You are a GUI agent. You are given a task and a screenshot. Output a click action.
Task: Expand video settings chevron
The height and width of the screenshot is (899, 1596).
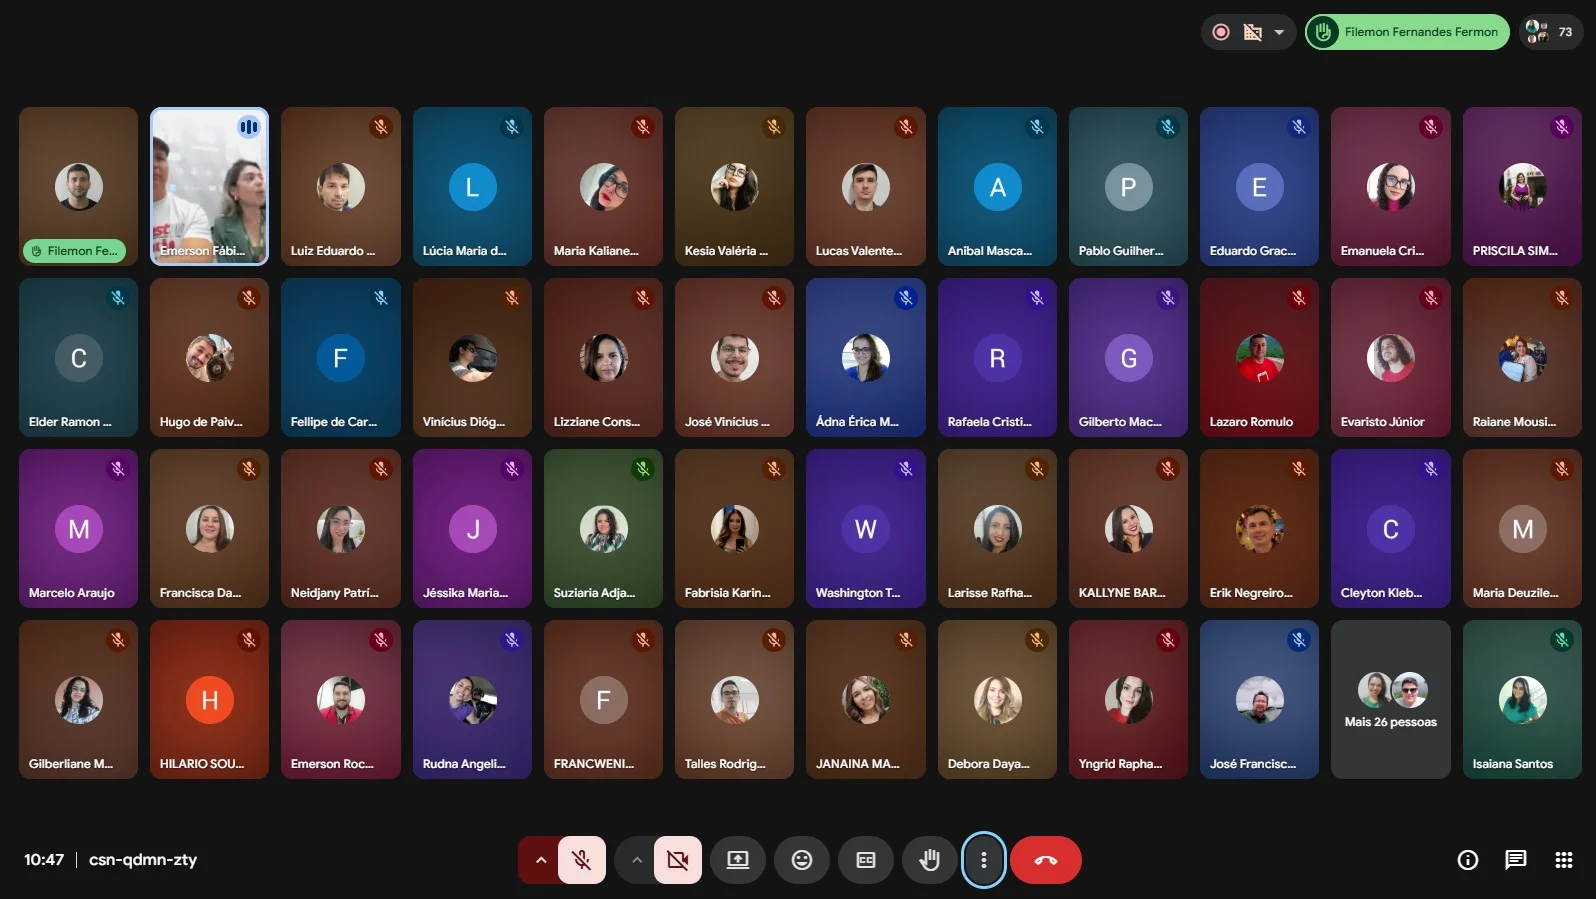point(636,860)
